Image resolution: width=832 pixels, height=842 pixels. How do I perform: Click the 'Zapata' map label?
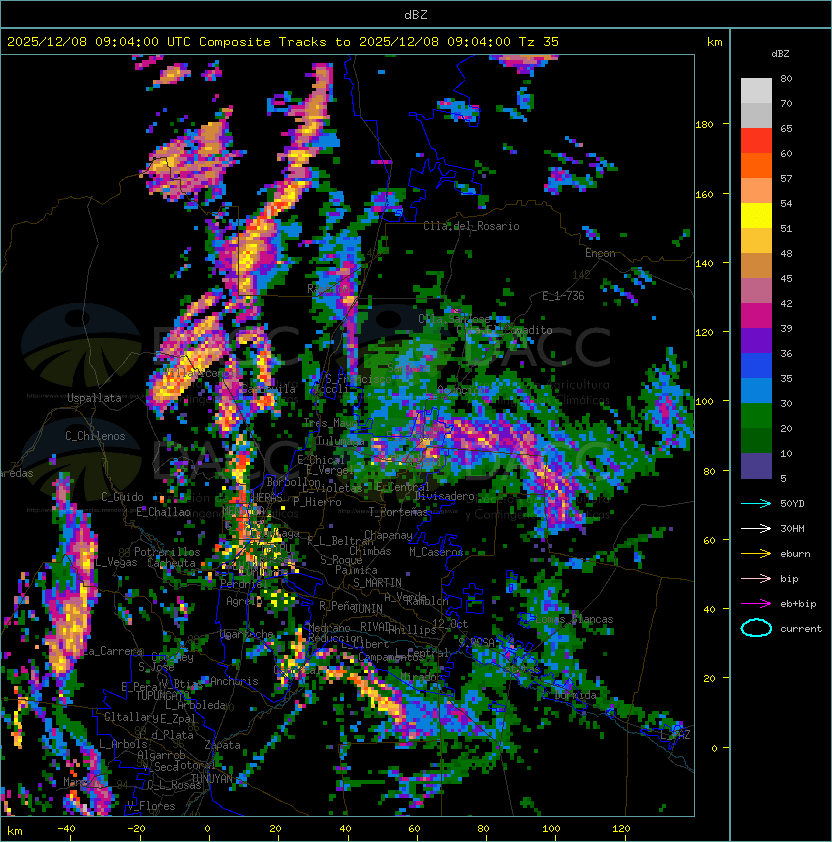222,745
